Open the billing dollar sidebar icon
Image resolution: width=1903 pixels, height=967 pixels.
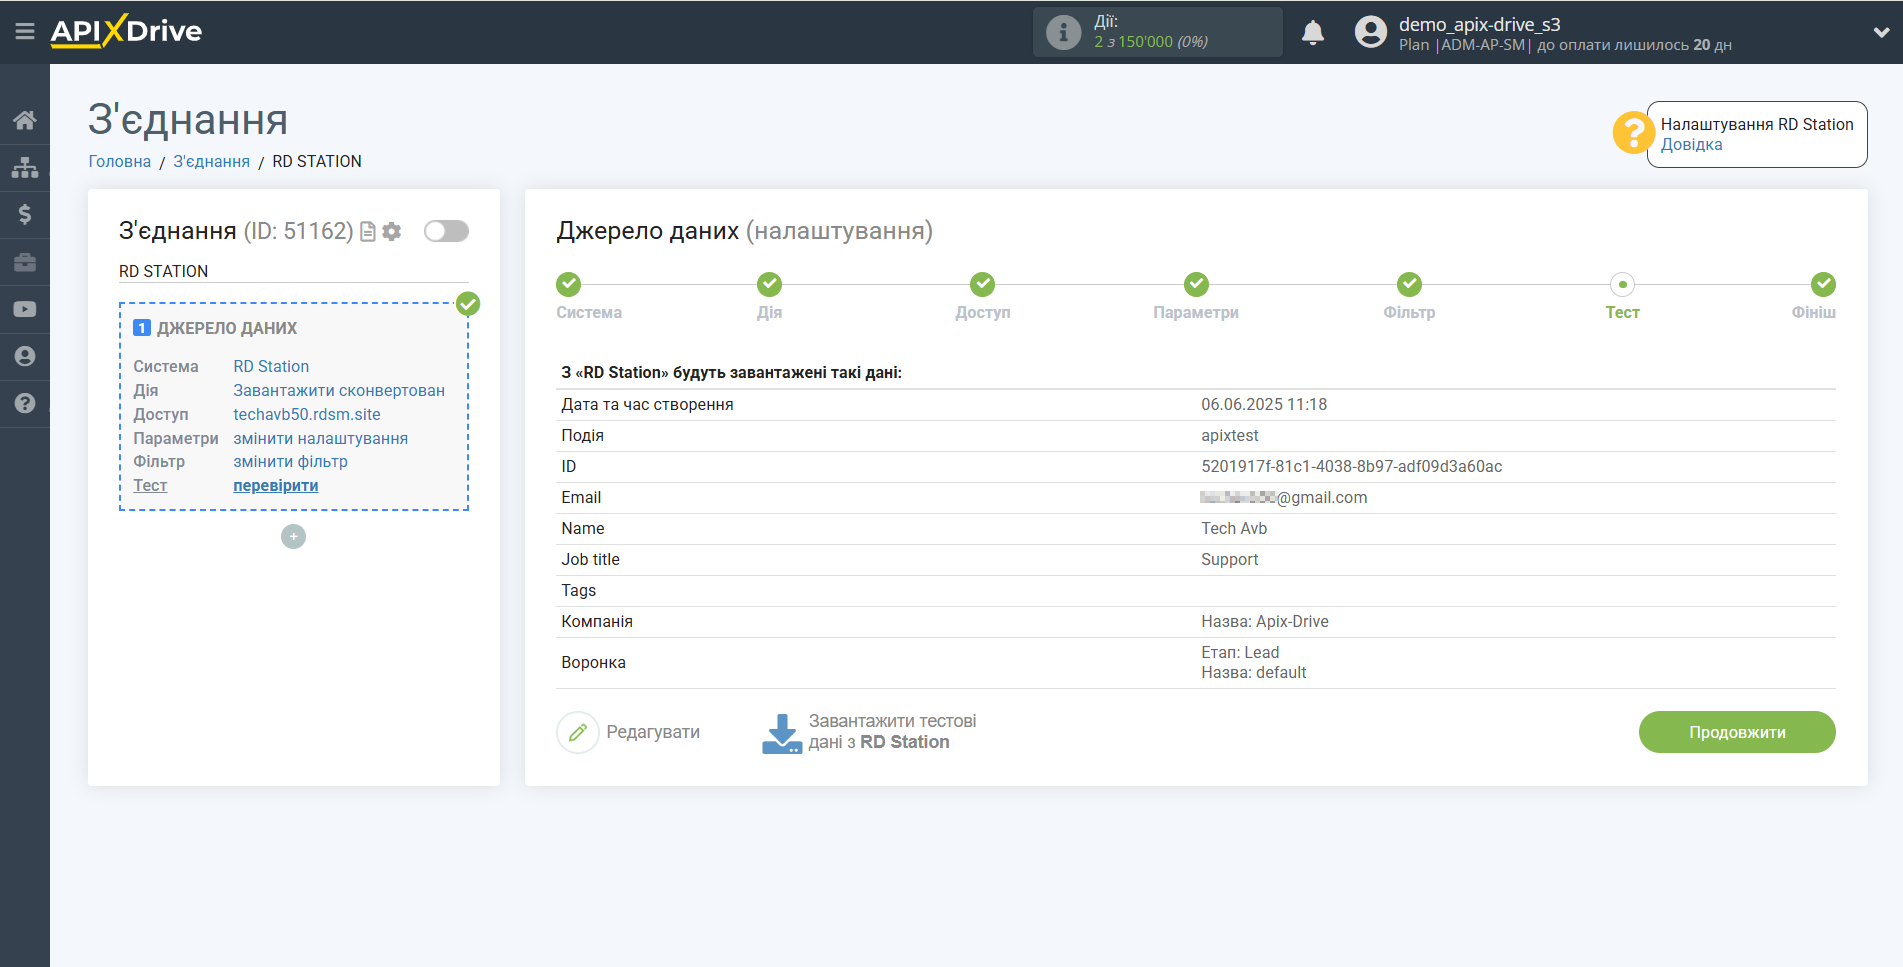(x=25, y=214)
